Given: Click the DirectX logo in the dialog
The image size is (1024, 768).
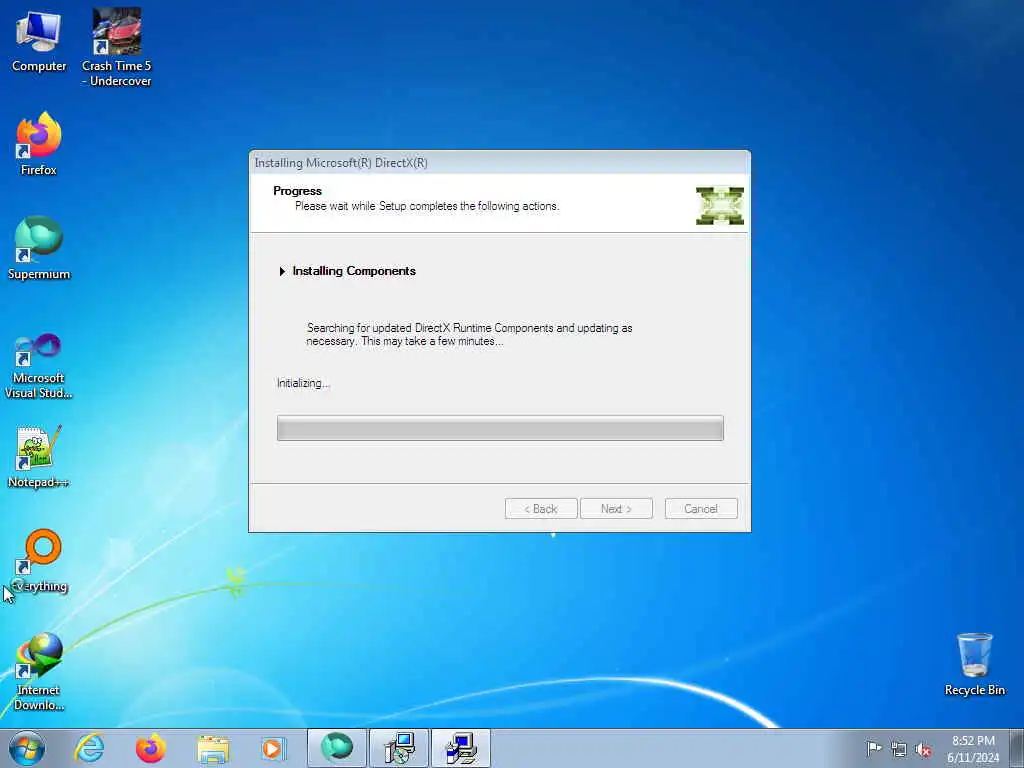Looking at the screenshot, I should [720, 206].
